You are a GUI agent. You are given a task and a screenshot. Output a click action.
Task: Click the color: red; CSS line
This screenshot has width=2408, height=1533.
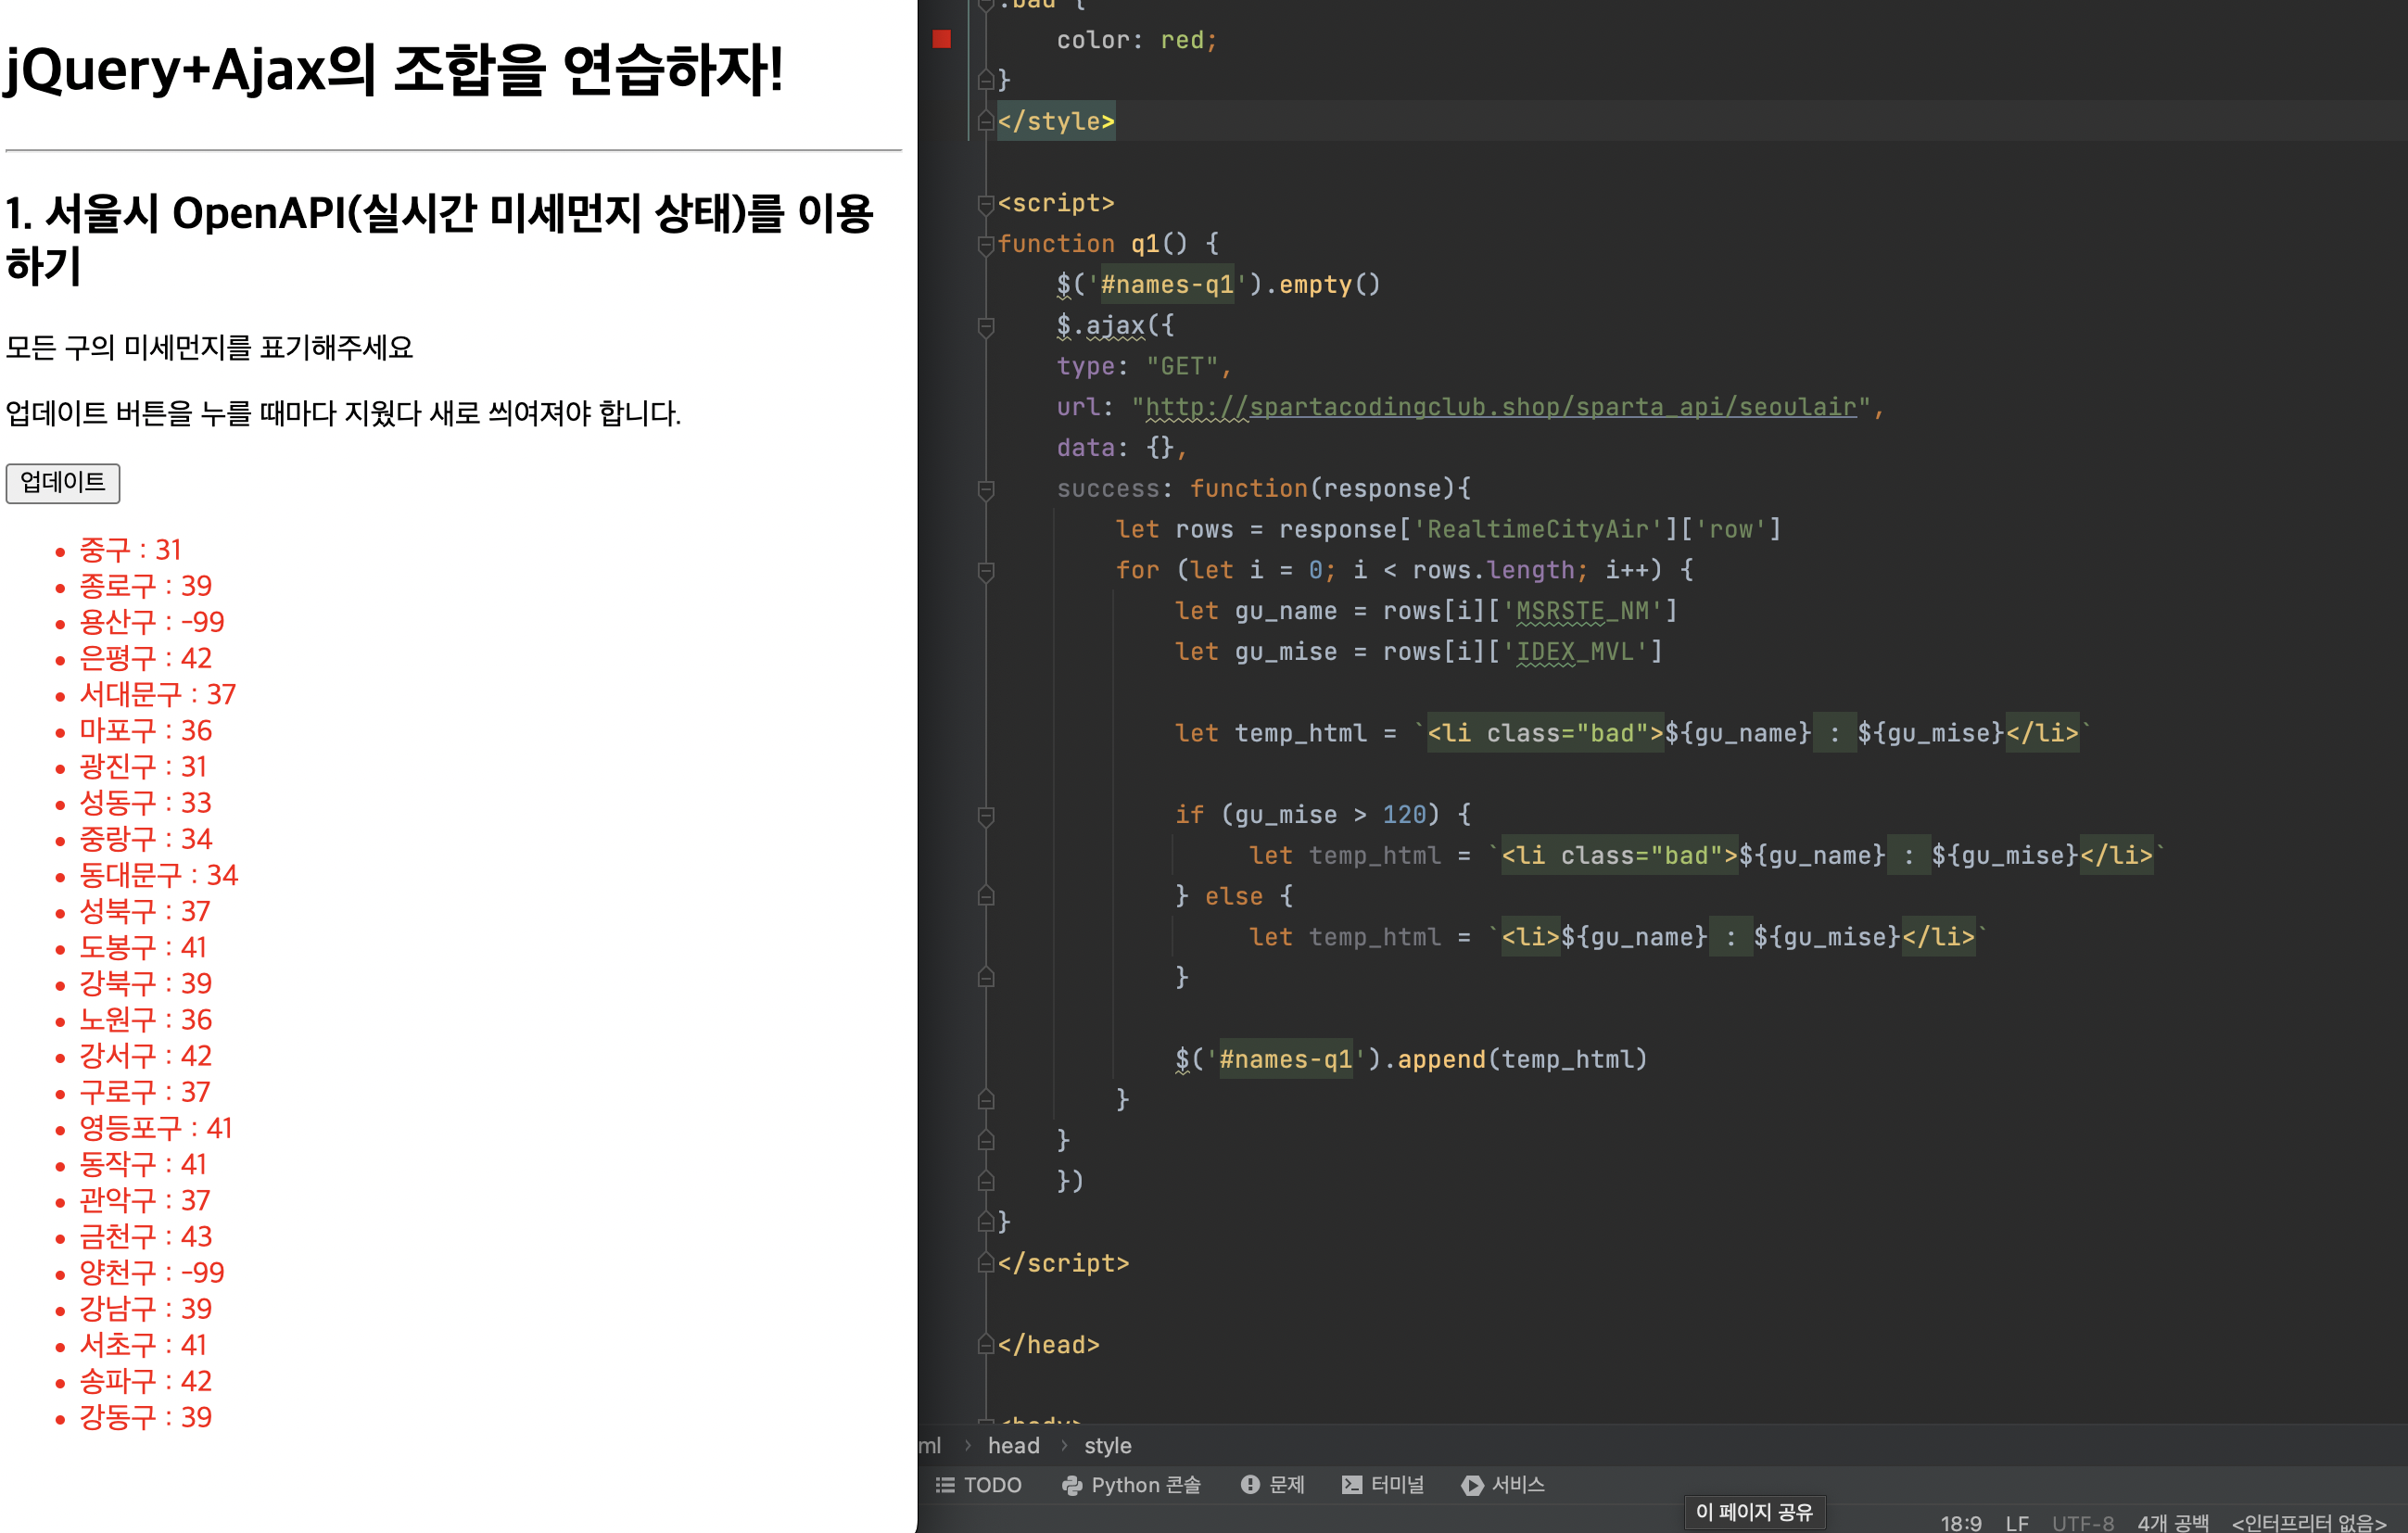(1137, 40)
